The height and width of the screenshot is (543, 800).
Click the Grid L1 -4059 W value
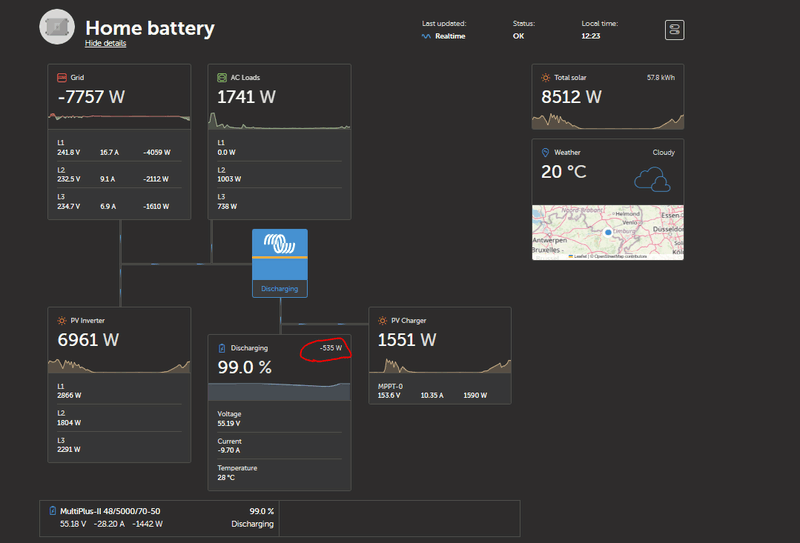click(x=157, y=153)
